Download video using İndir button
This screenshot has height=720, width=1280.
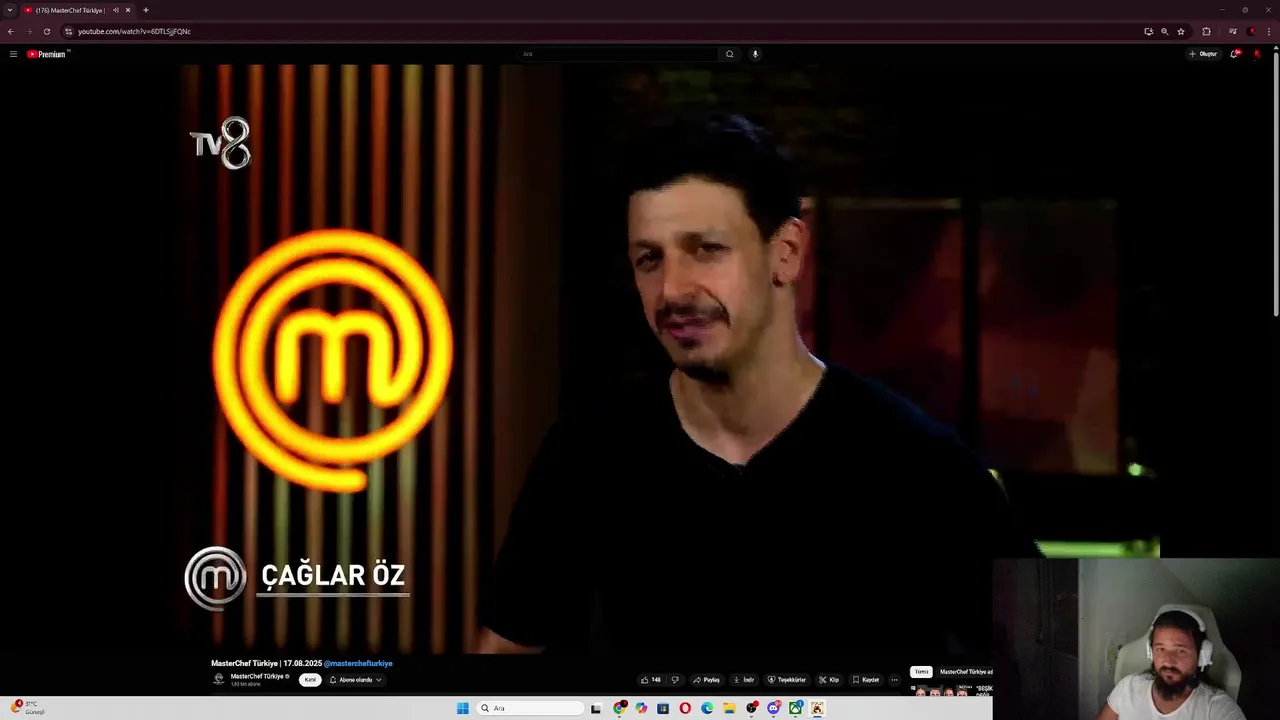744,680
